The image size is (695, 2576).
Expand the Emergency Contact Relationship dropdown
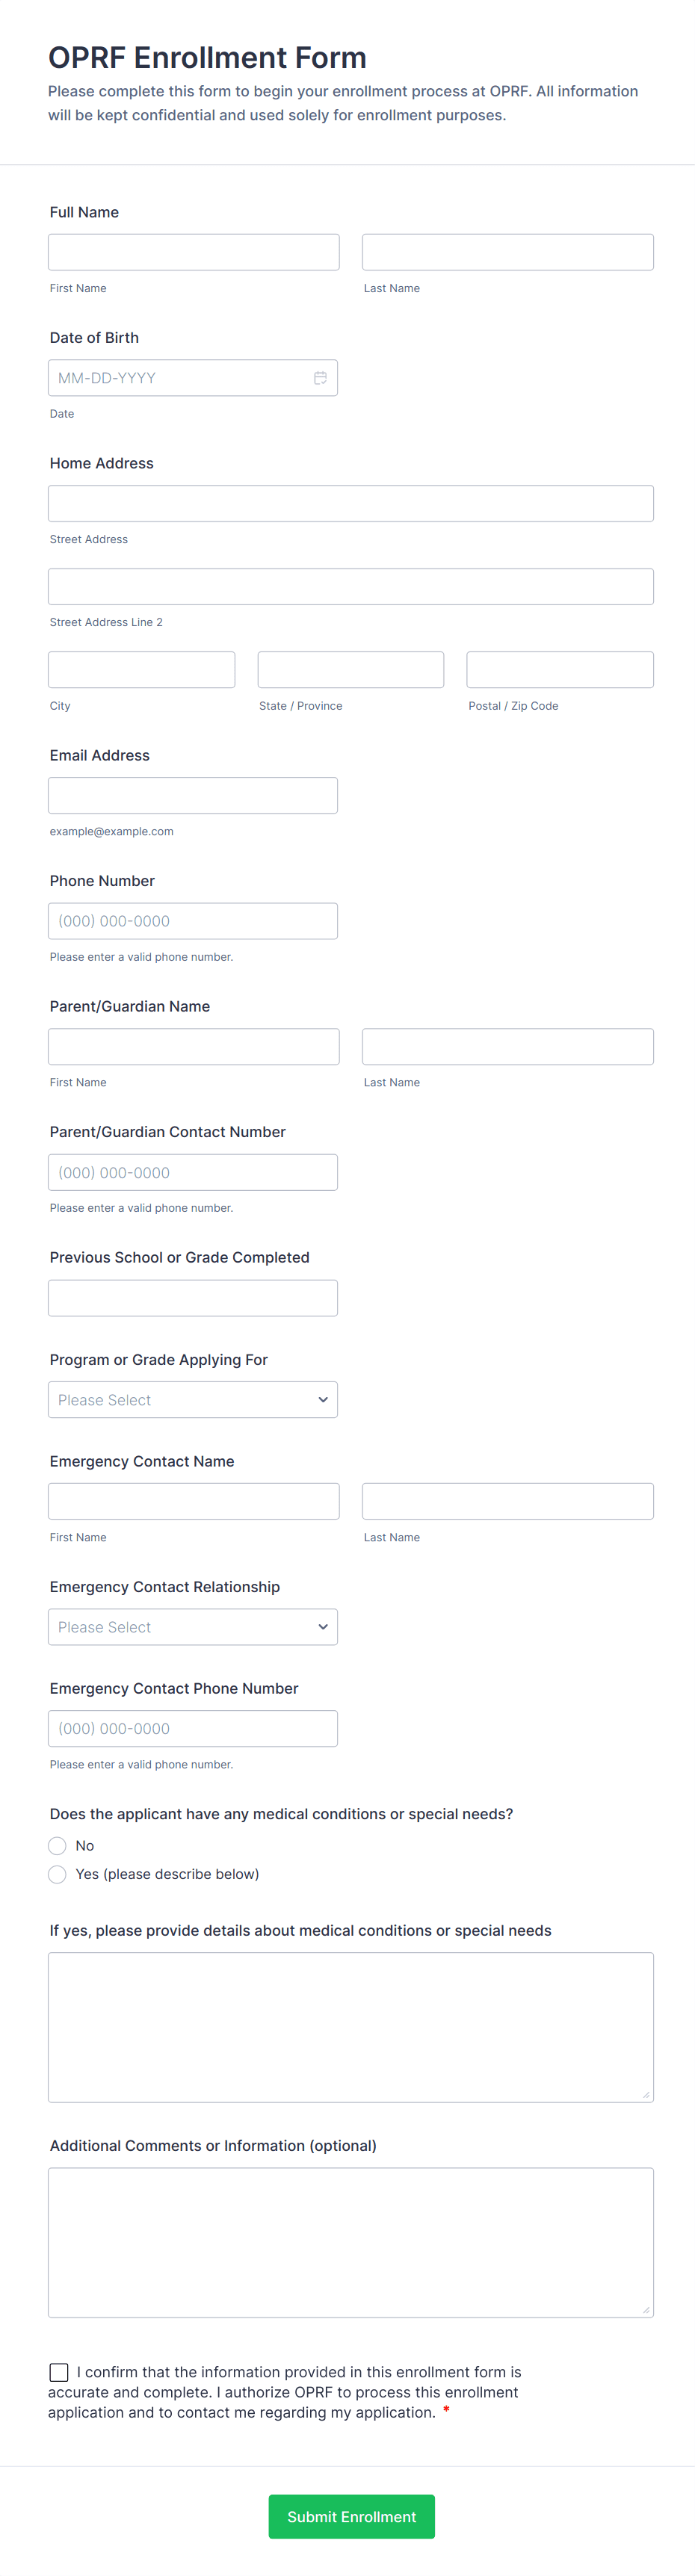click(x=193, y=1627)
